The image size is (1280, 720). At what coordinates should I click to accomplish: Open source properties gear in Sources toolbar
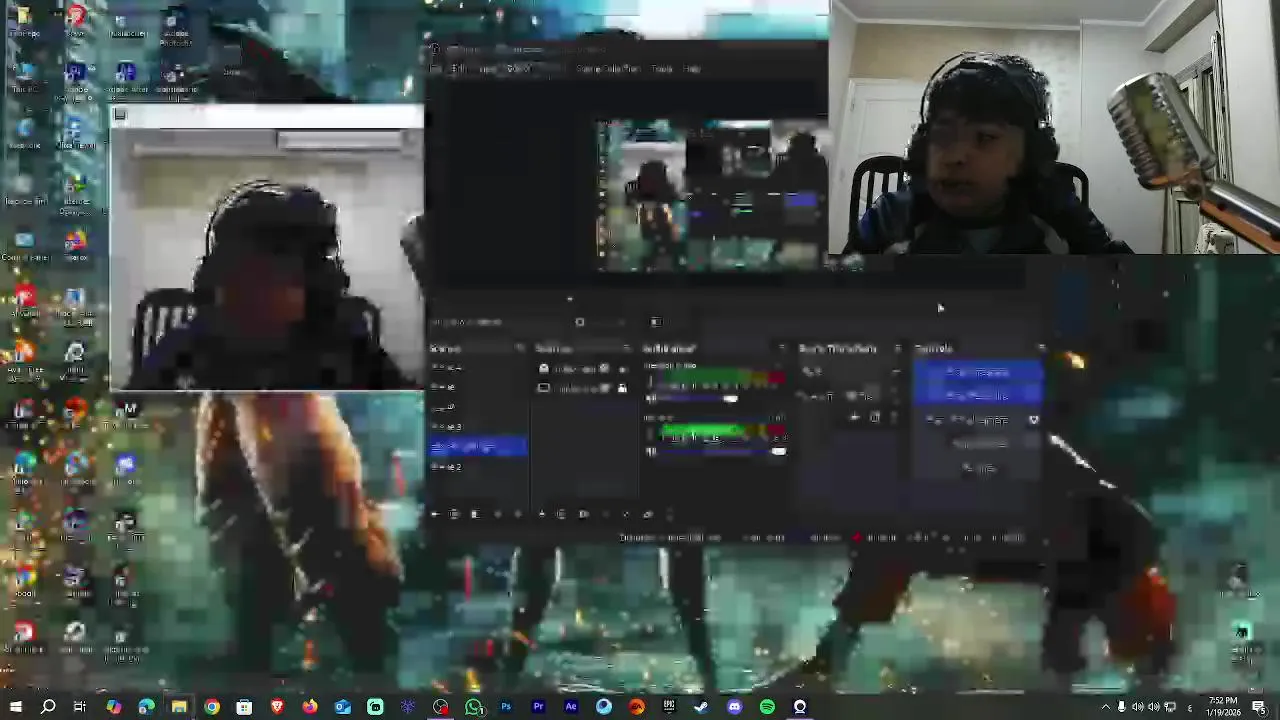583,514
